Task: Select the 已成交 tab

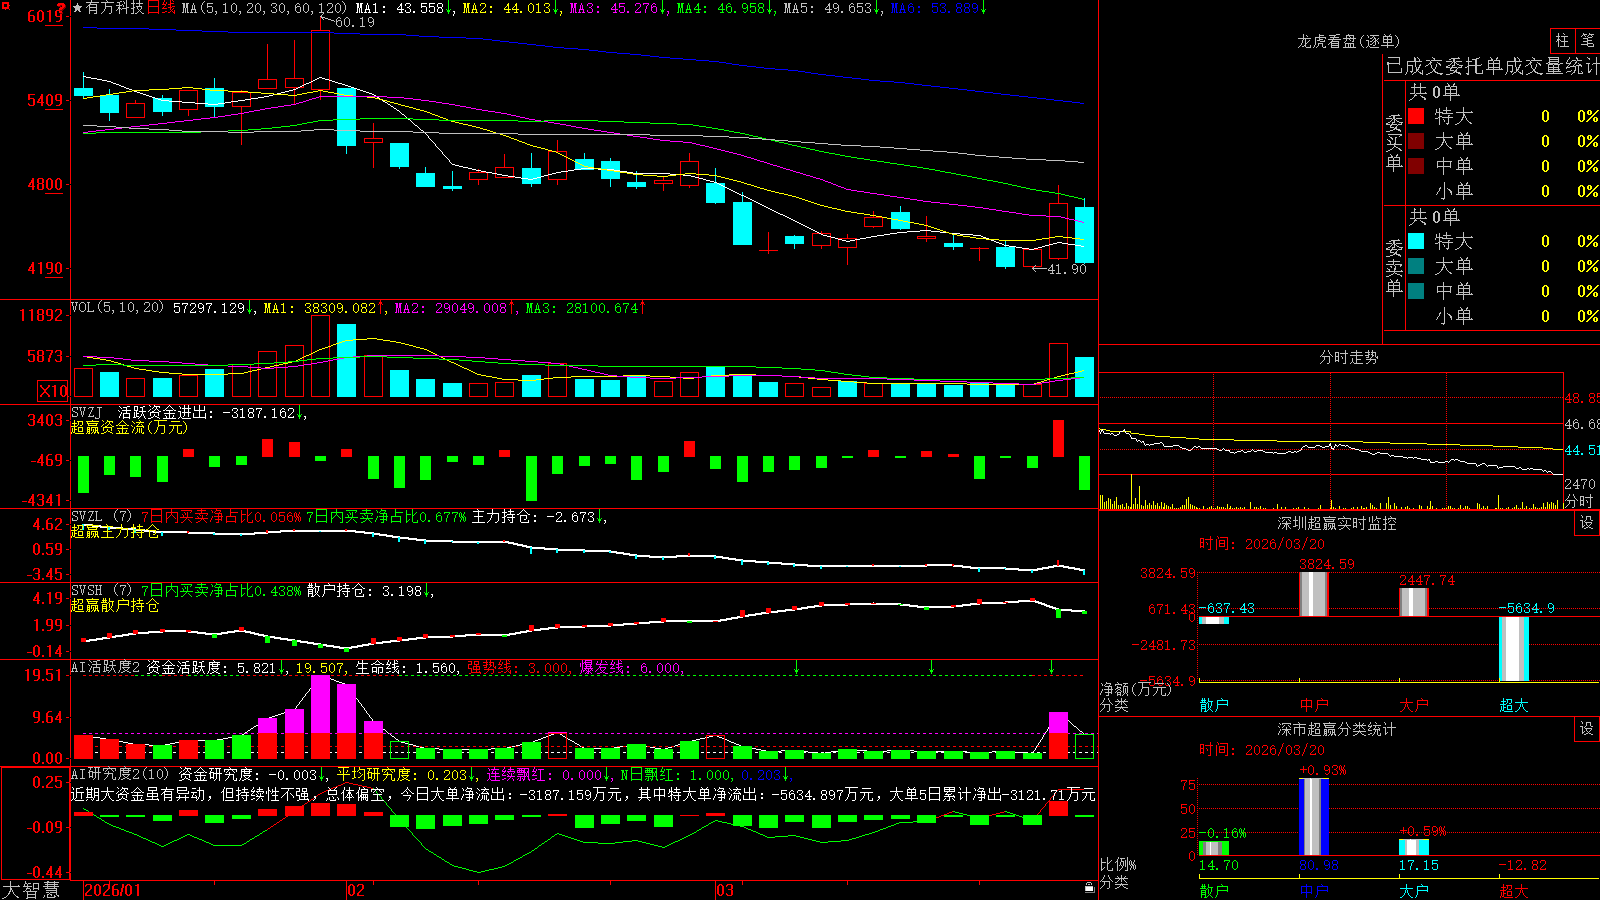Action: 1417,66
